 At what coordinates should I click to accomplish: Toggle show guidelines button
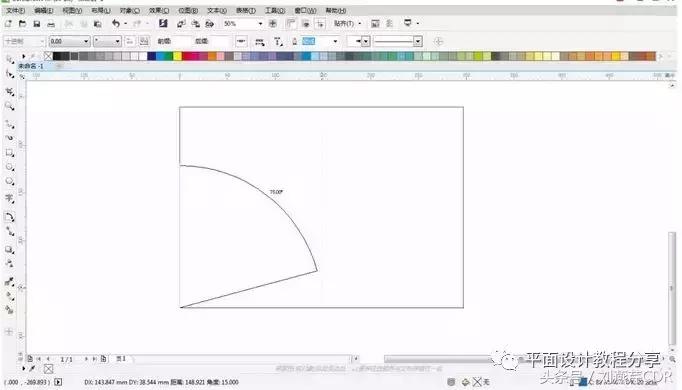click(320, 23)
